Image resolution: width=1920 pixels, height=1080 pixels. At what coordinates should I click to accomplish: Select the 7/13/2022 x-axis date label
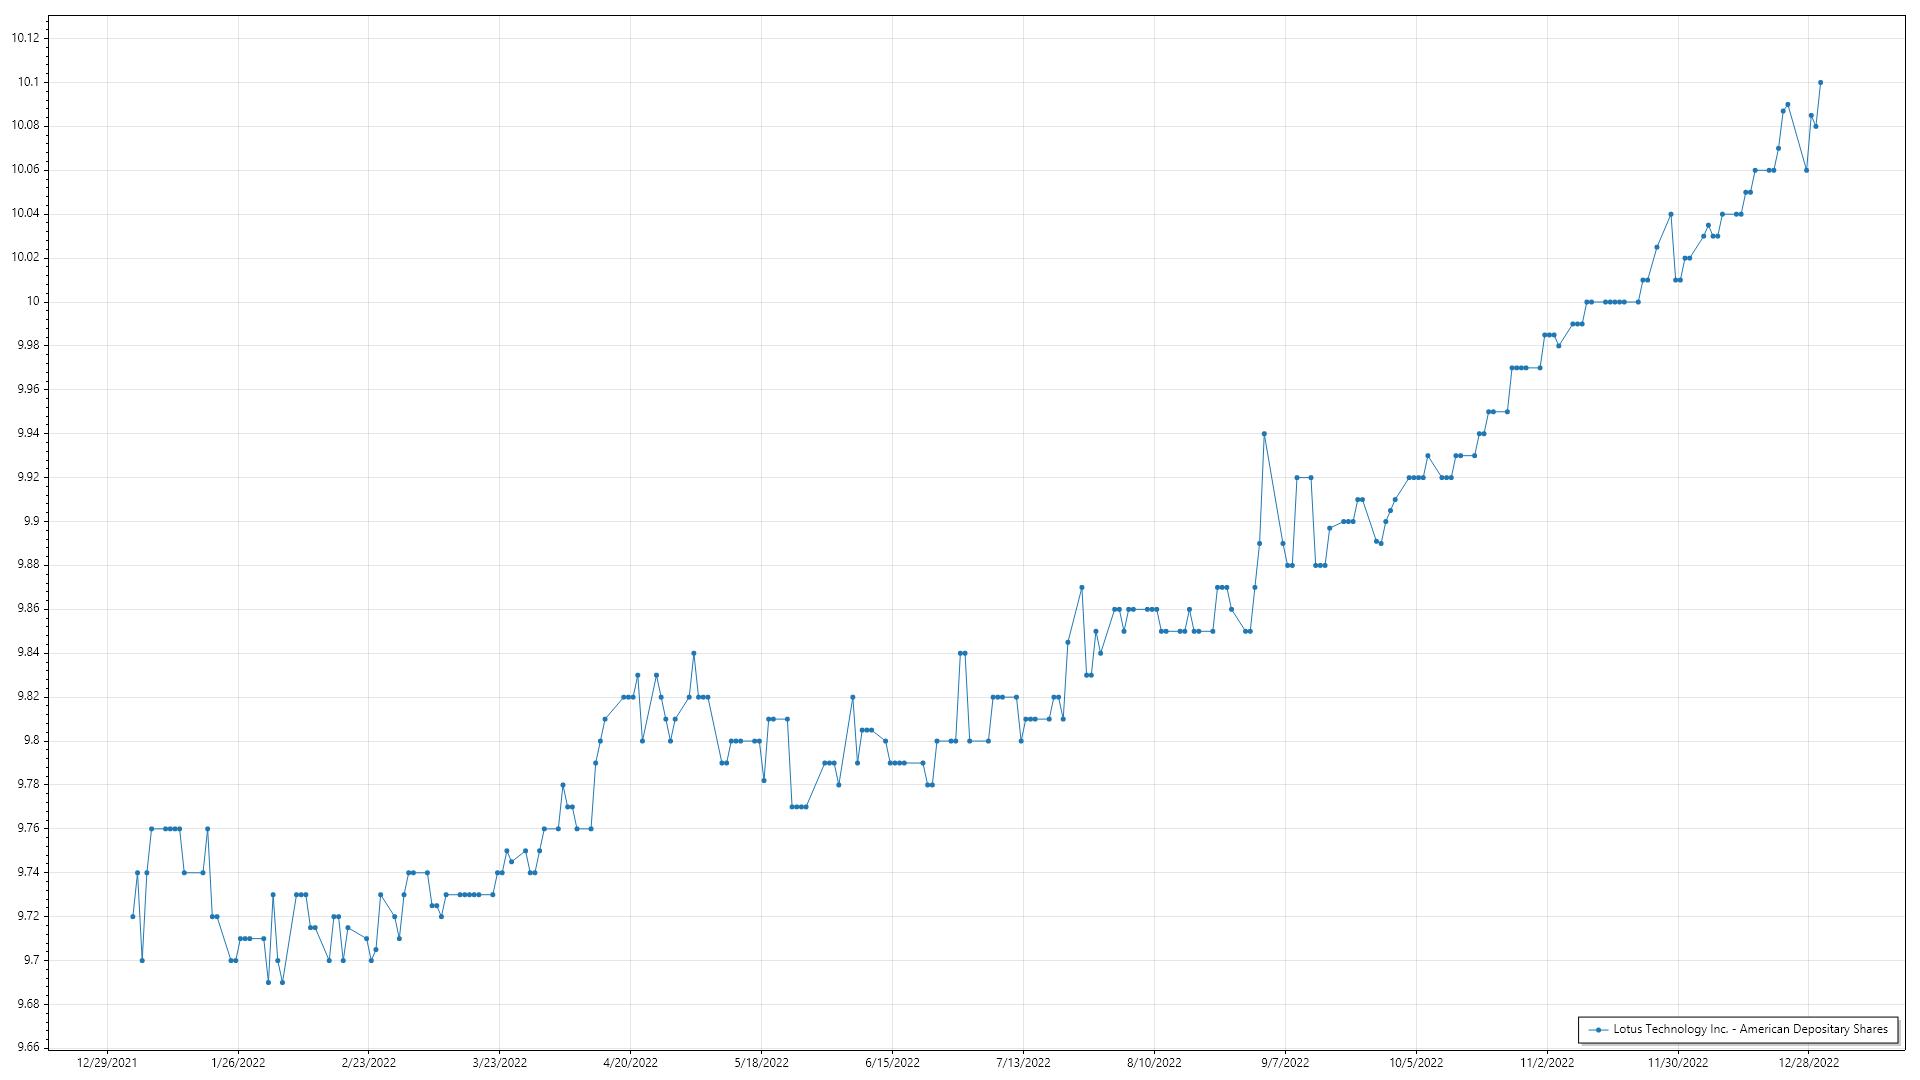[1023, 1063]
